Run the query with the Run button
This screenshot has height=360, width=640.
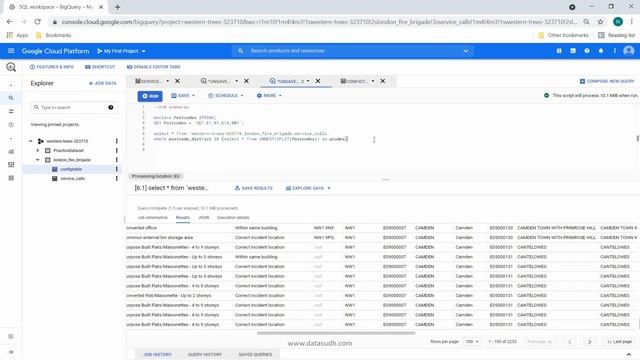point(150,96)
